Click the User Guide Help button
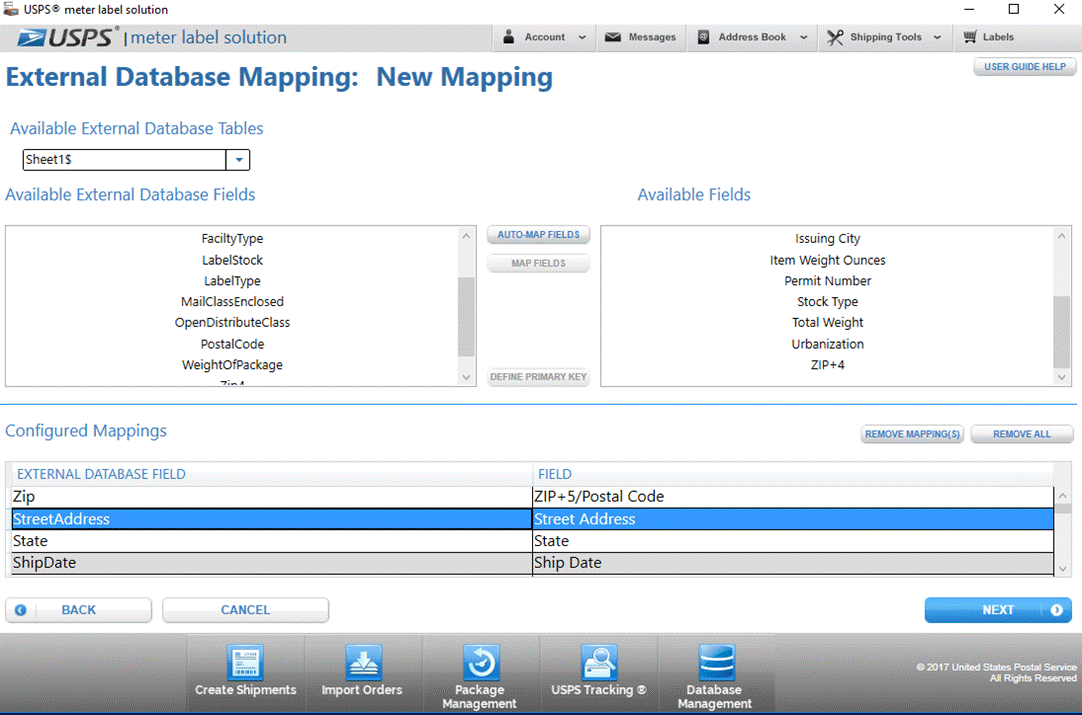 pyautogui.click(x=1025, y=67)
